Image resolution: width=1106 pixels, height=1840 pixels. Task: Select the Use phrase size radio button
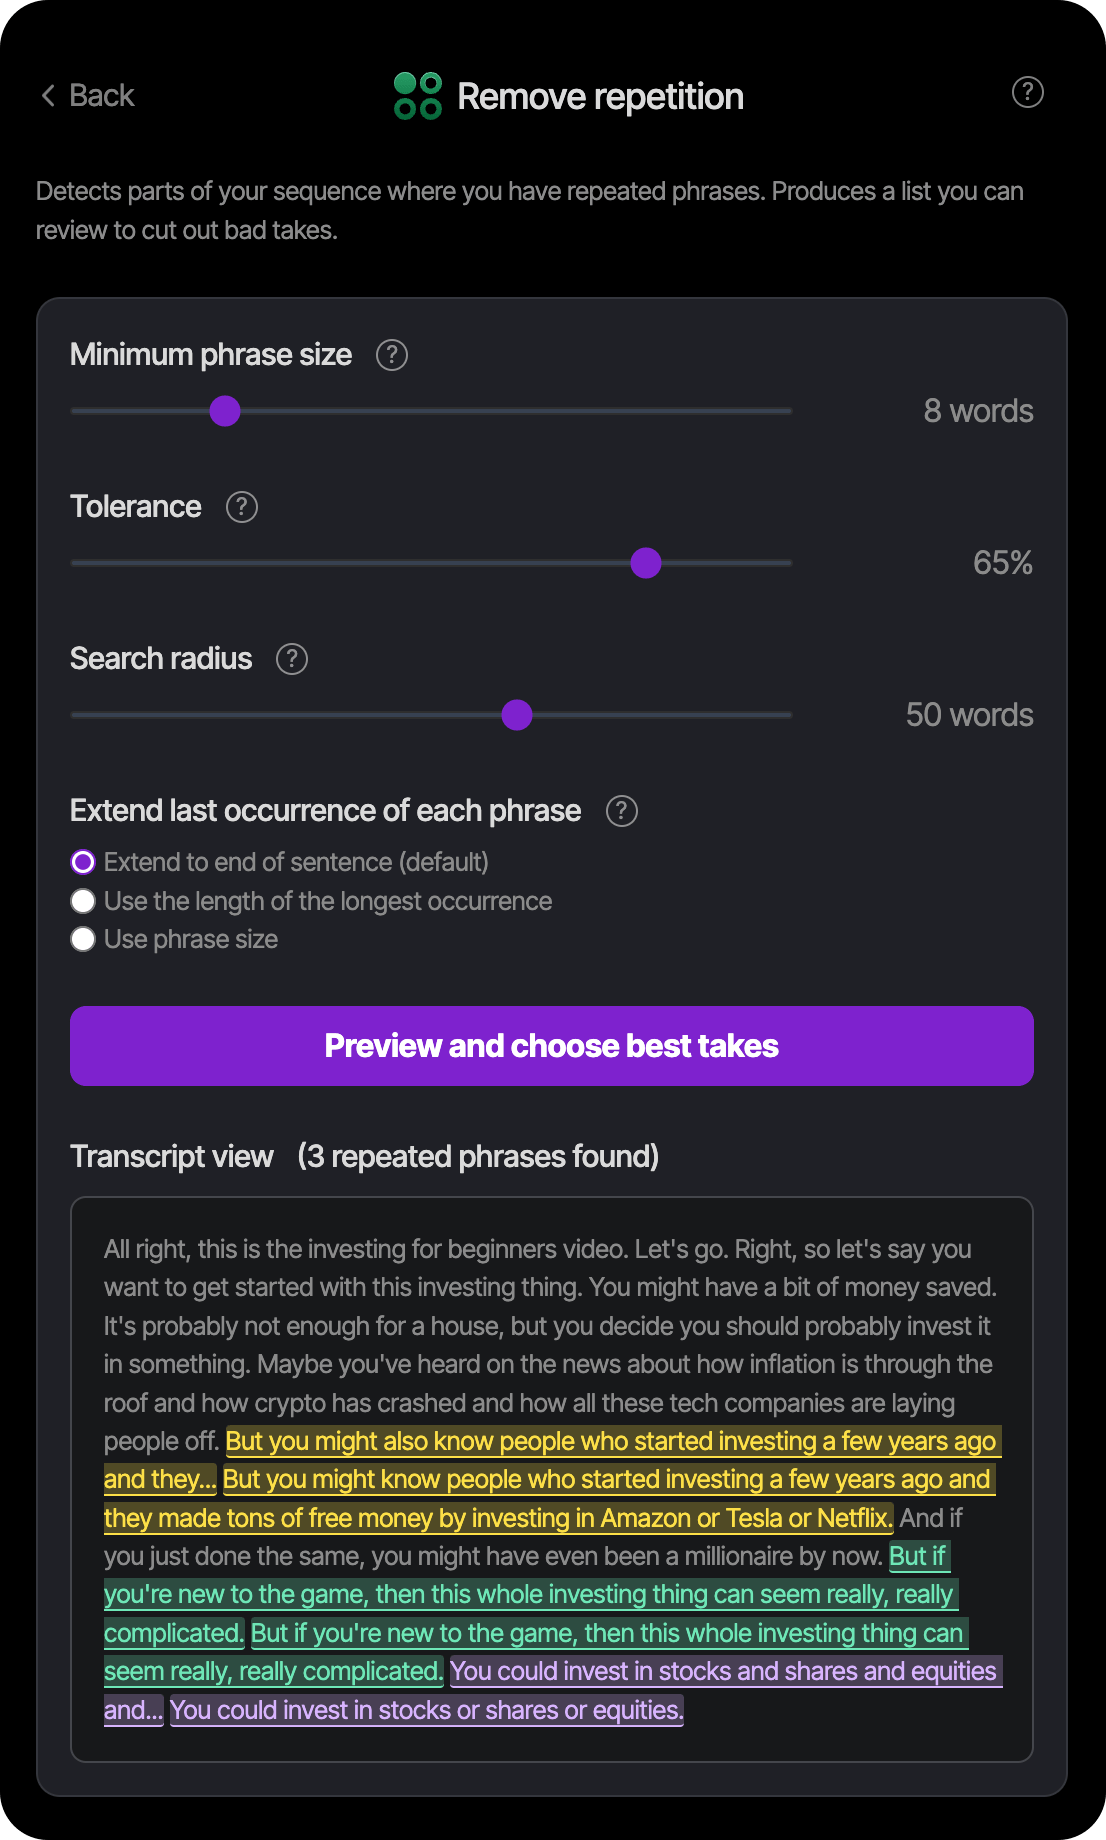coord(83,939)
